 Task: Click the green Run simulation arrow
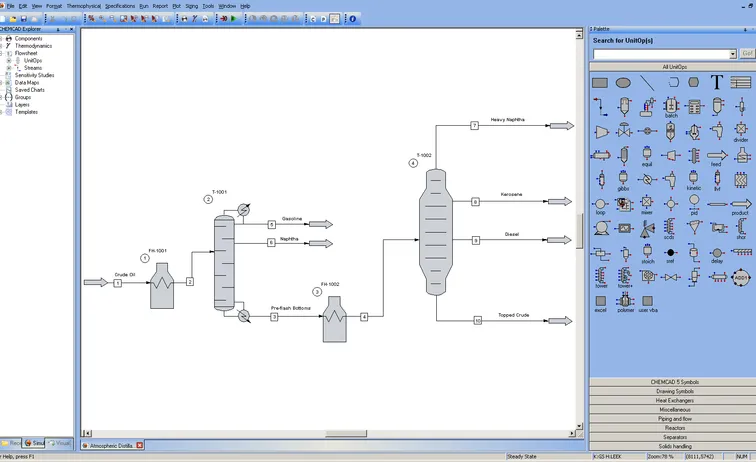point(233,18)
